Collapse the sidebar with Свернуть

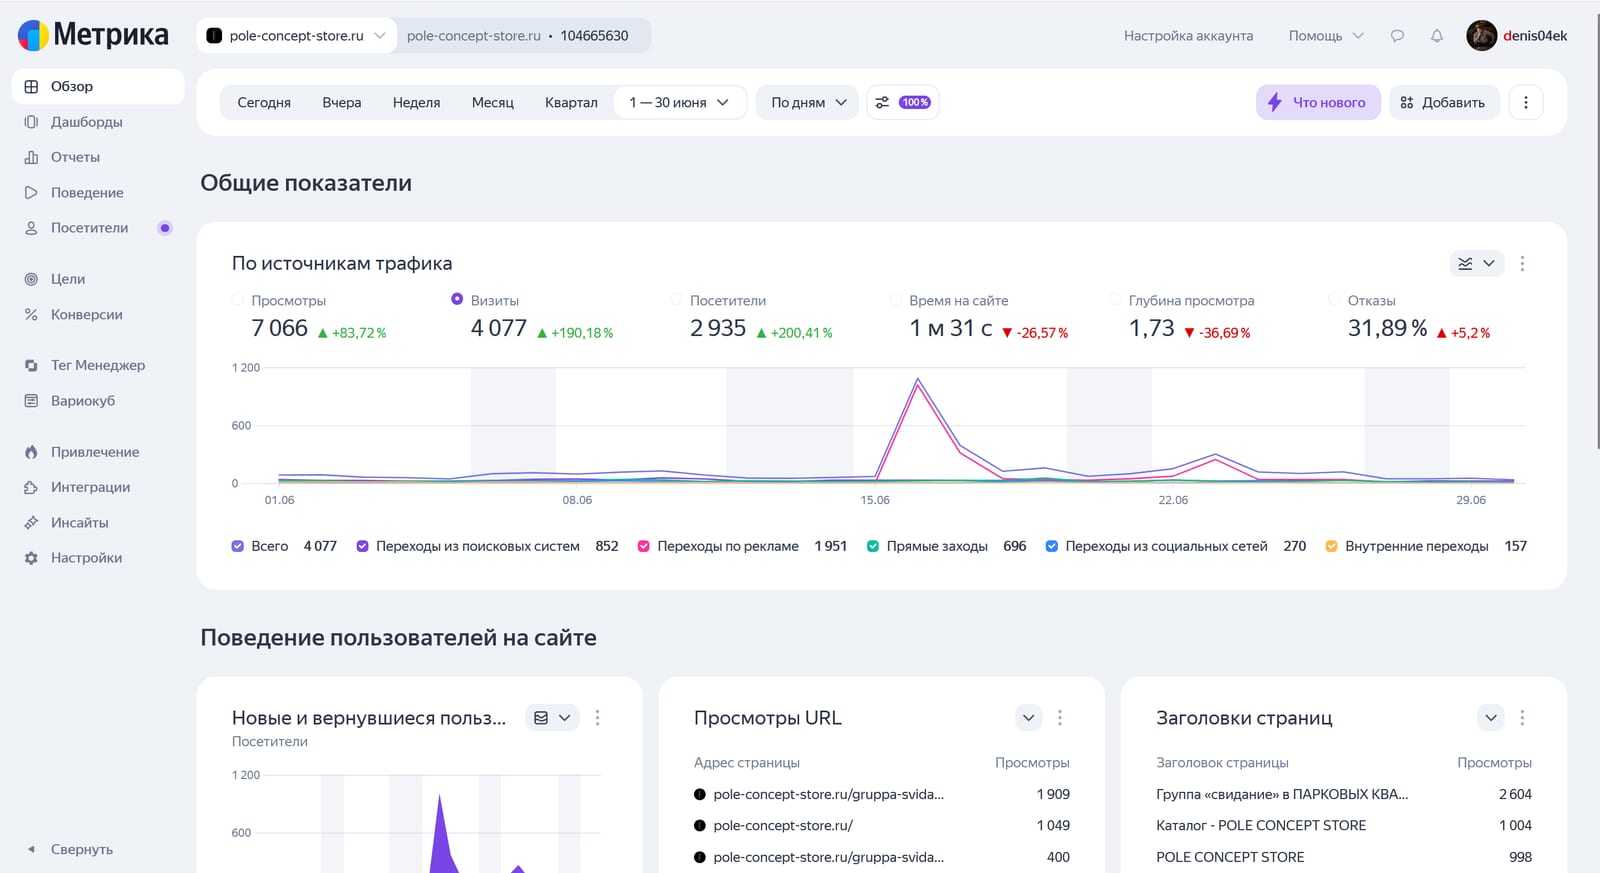tap(70, 849)
